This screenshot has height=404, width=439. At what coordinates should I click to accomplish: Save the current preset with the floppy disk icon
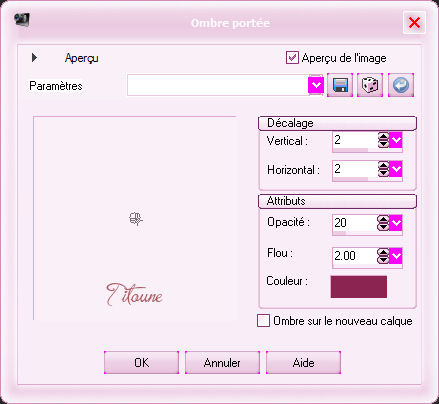[340, 85]
